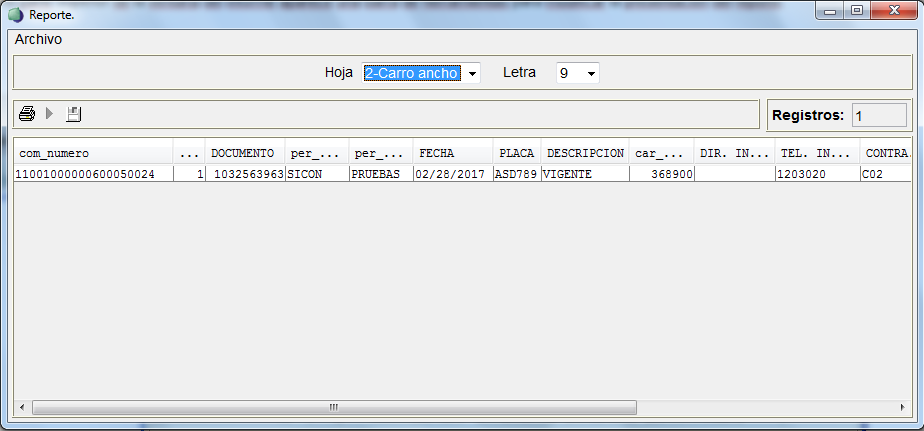
Task: Click the DESCRIPCION column header
Action: coord(585,153)
